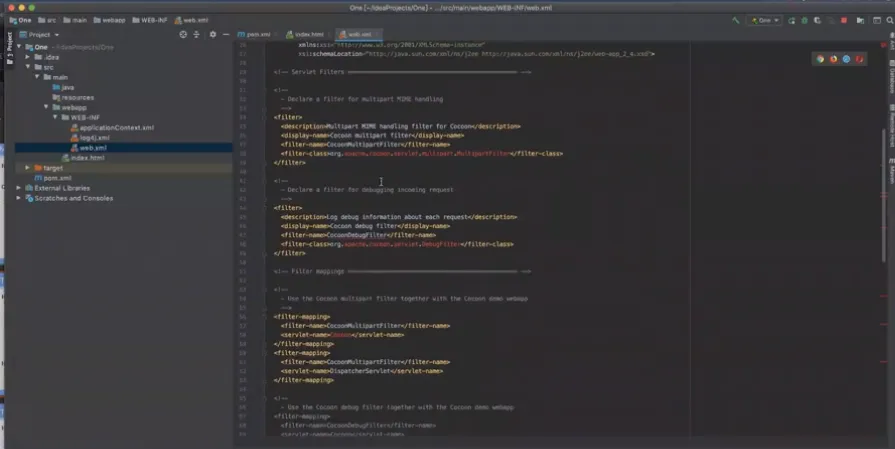Select index.html in project tree
This screenshot has height=449, width=895.
click(83, 157)
